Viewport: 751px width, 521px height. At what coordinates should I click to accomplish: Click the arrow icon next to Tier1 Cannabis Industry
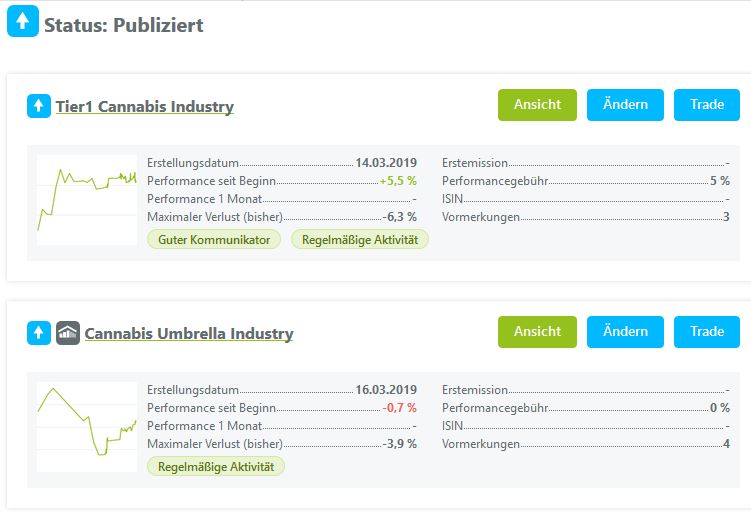[39, 105]
